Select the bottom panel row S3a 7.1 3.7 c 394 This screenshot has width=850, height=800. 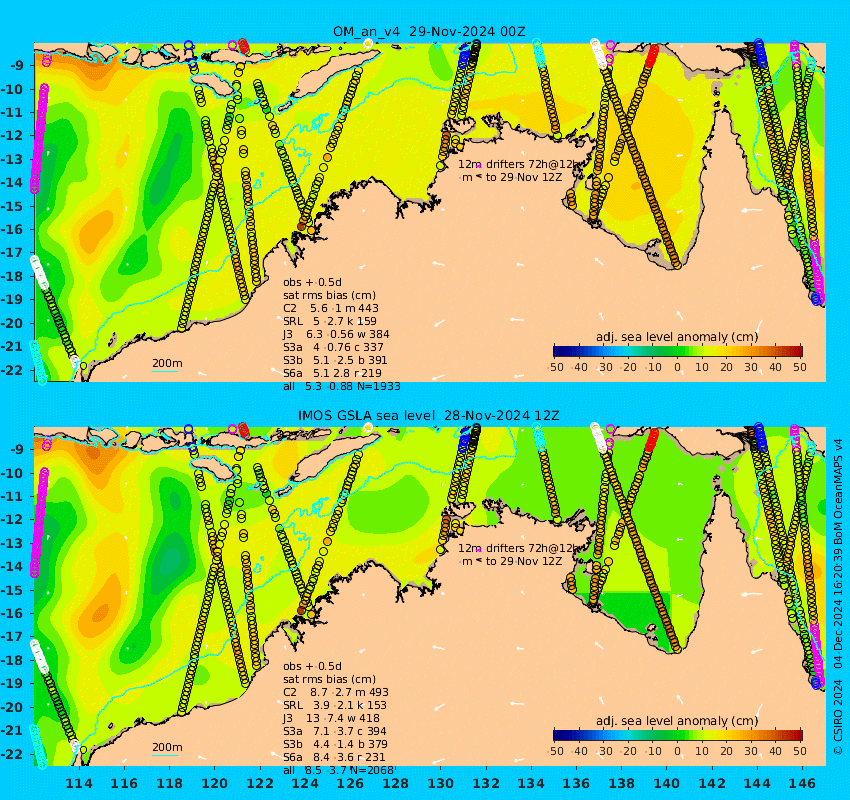click(x=334, y=731)
